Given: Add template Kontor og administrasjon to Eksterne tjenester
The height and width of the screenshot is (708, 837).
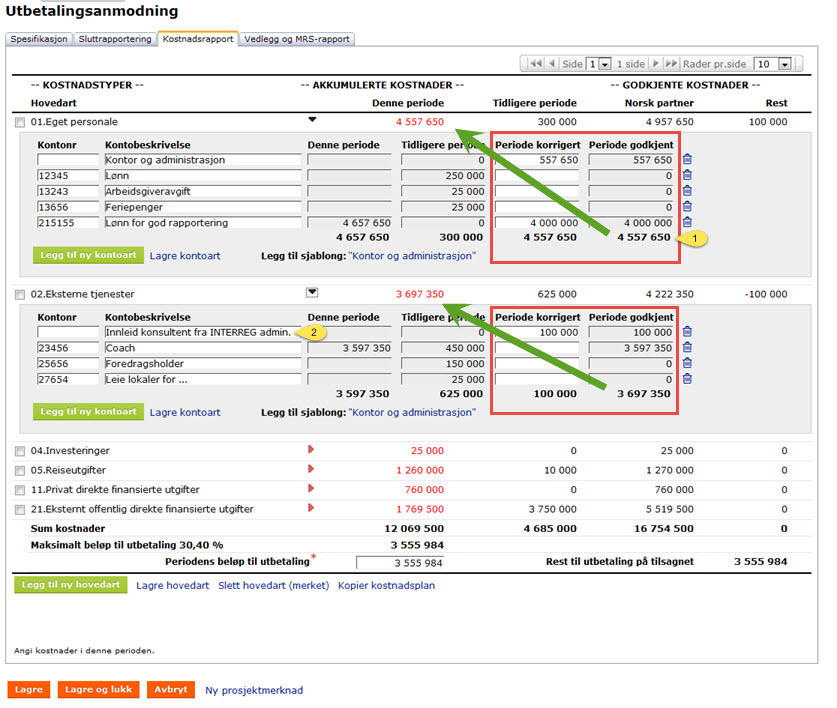Looking at the screenshot, I should pos(412,412).
